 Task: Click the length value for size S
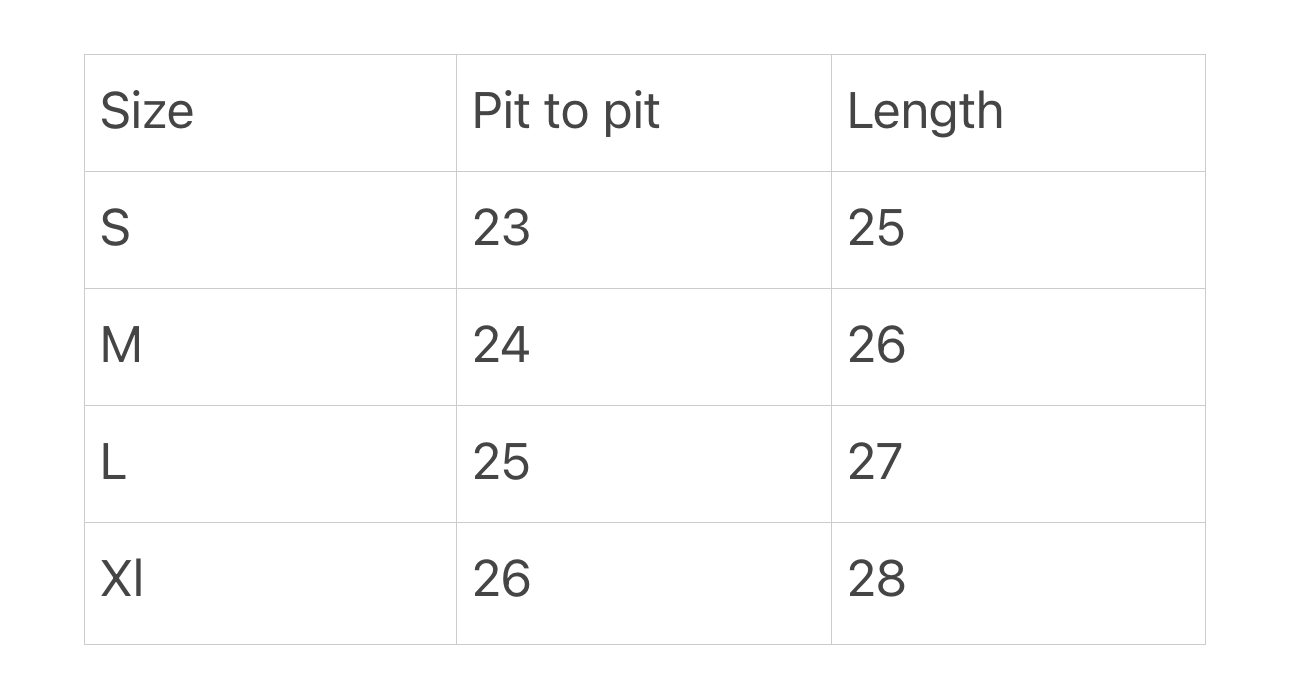point(876,228)
